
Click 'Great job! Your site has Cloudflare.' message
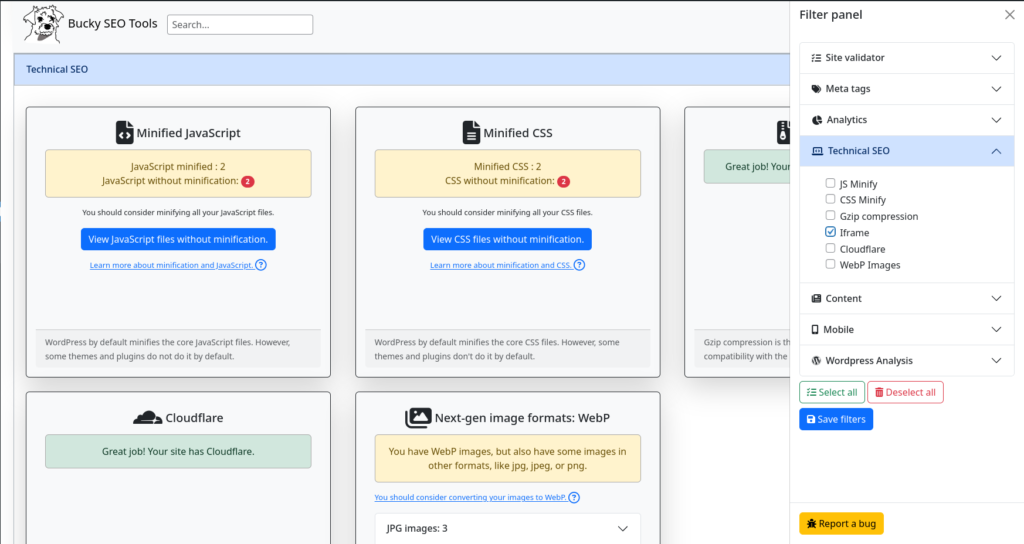[178, 451]
